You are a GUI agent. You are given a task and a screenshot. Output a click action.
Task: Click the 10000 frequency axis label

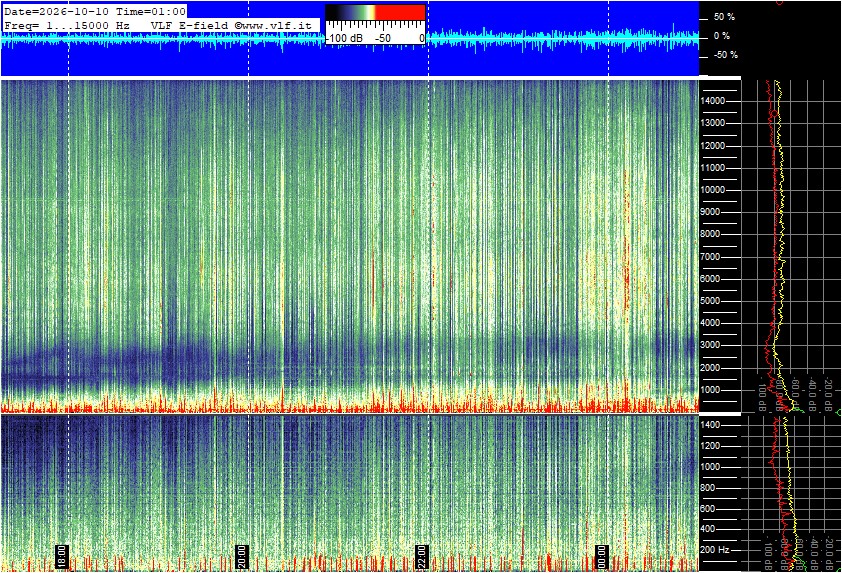click(x=713, y=190)
